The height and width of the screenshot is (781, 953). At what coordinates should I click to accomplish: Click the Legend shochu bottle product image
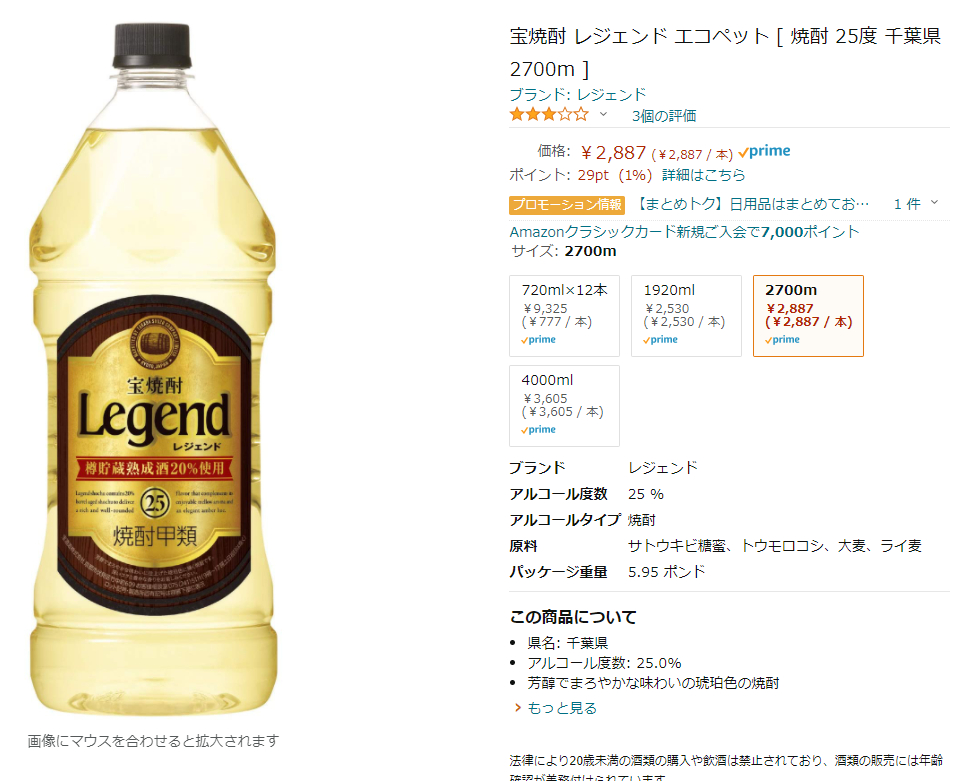click(153, 369)
